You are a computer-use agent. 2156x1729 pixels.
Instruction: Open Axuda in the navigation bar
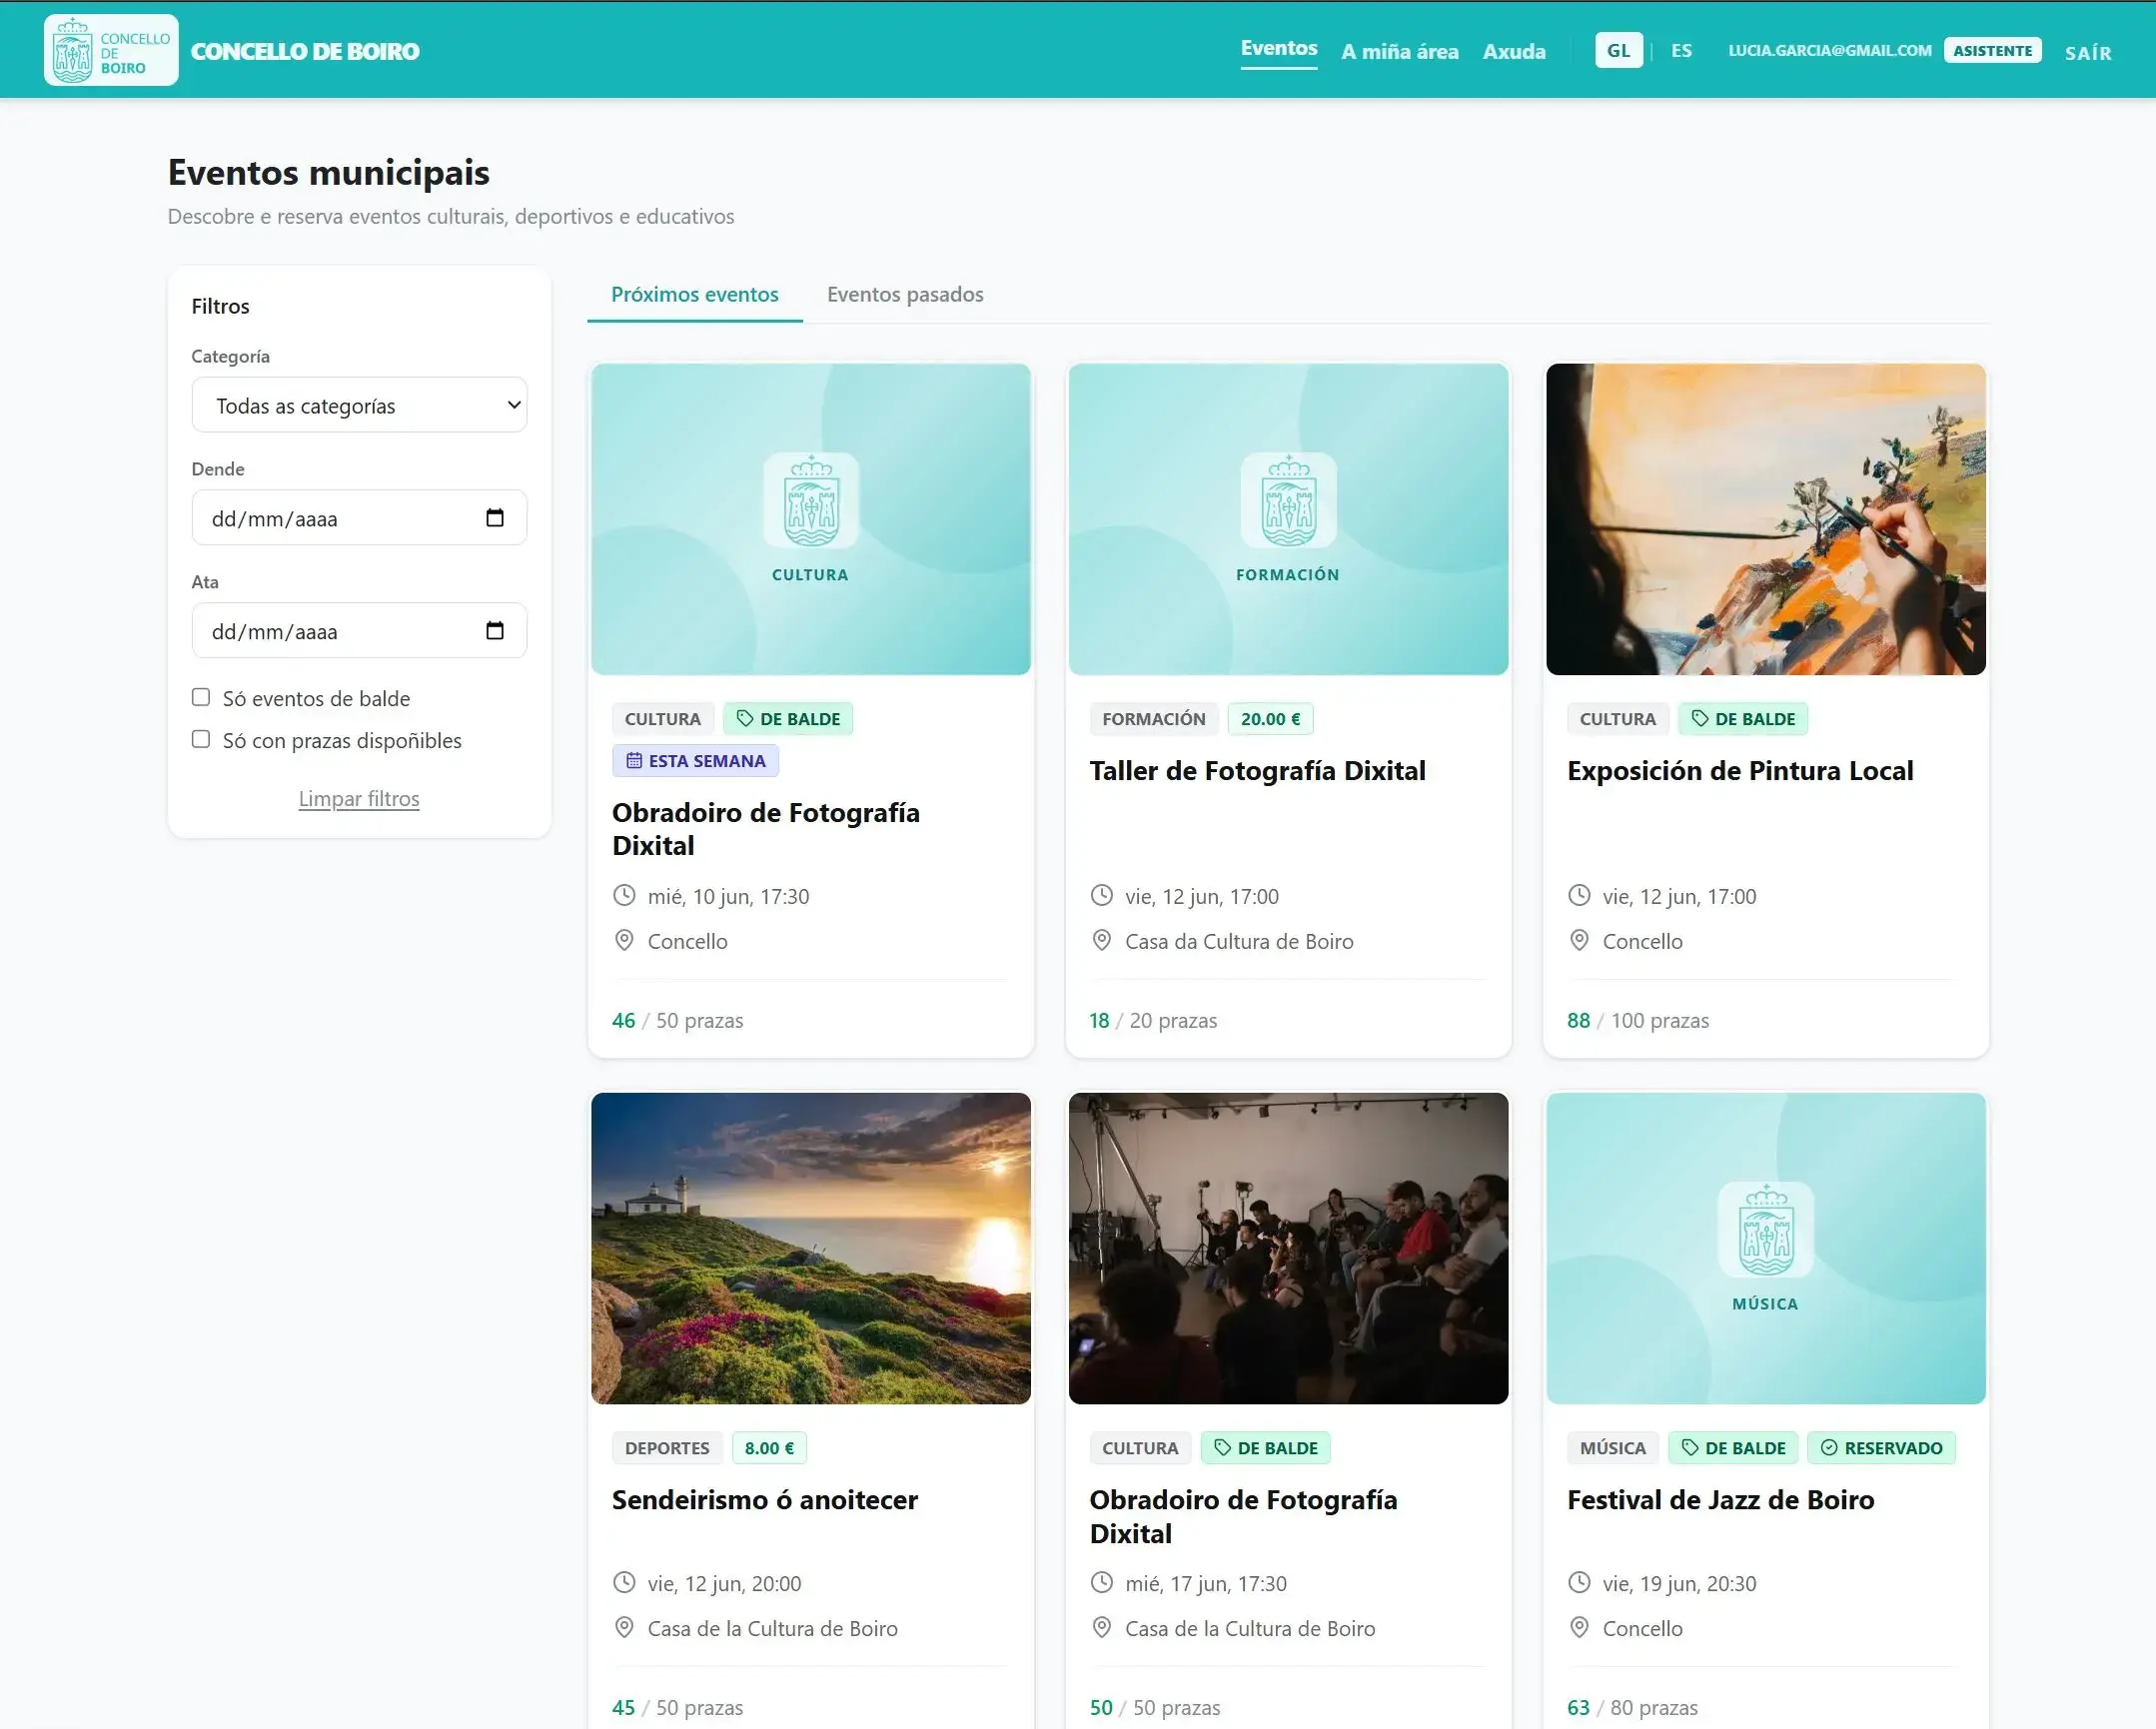point(1514,51)
